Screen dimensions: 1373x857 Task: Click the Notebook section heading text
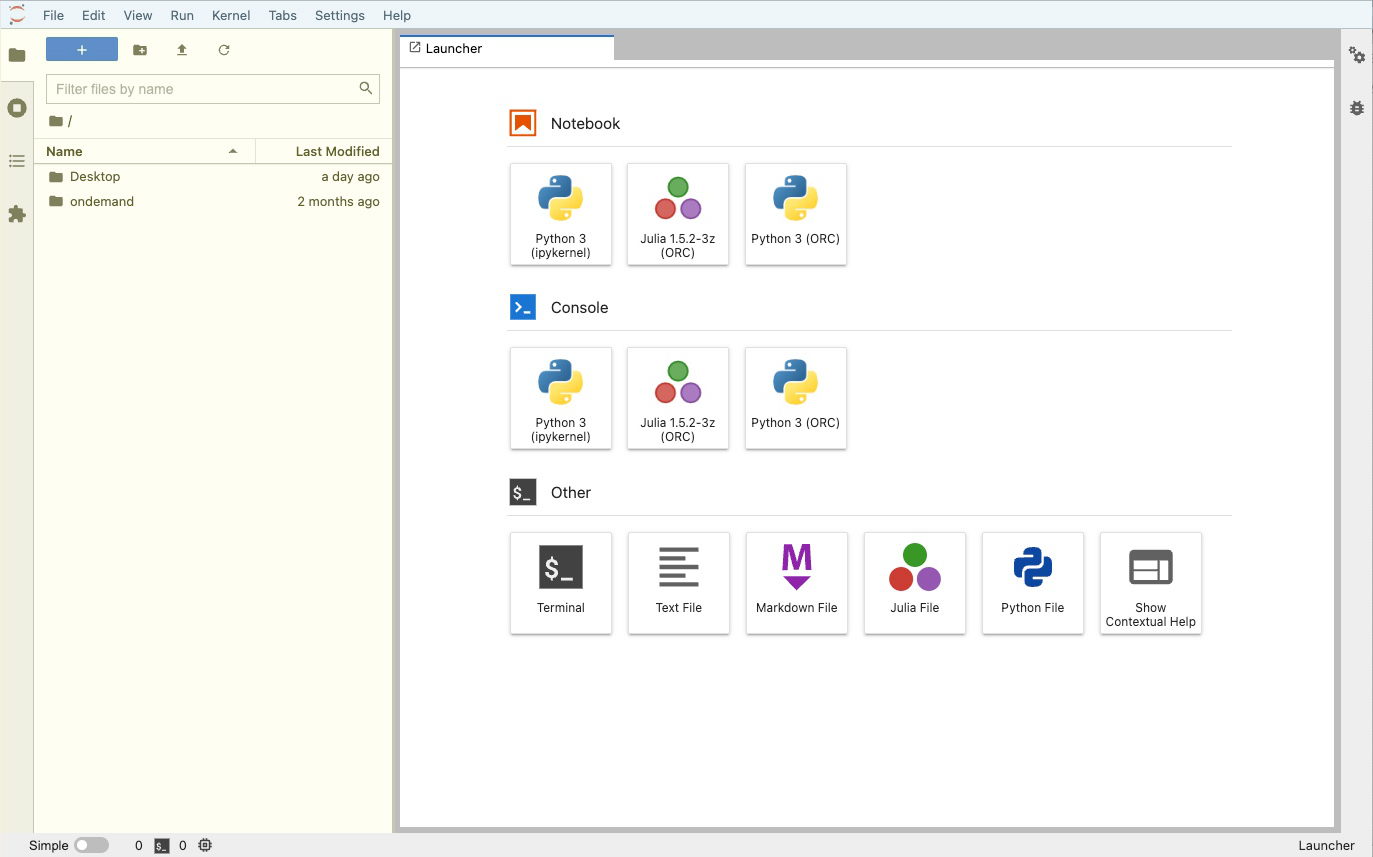[x=585, y=123]
